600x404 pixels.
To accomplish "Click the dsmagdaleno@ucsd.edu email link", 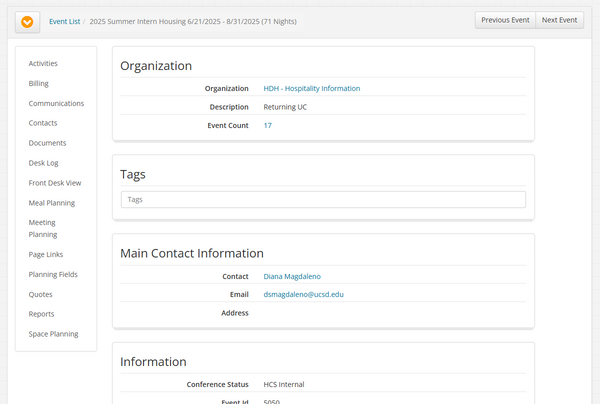I will 303,294.
